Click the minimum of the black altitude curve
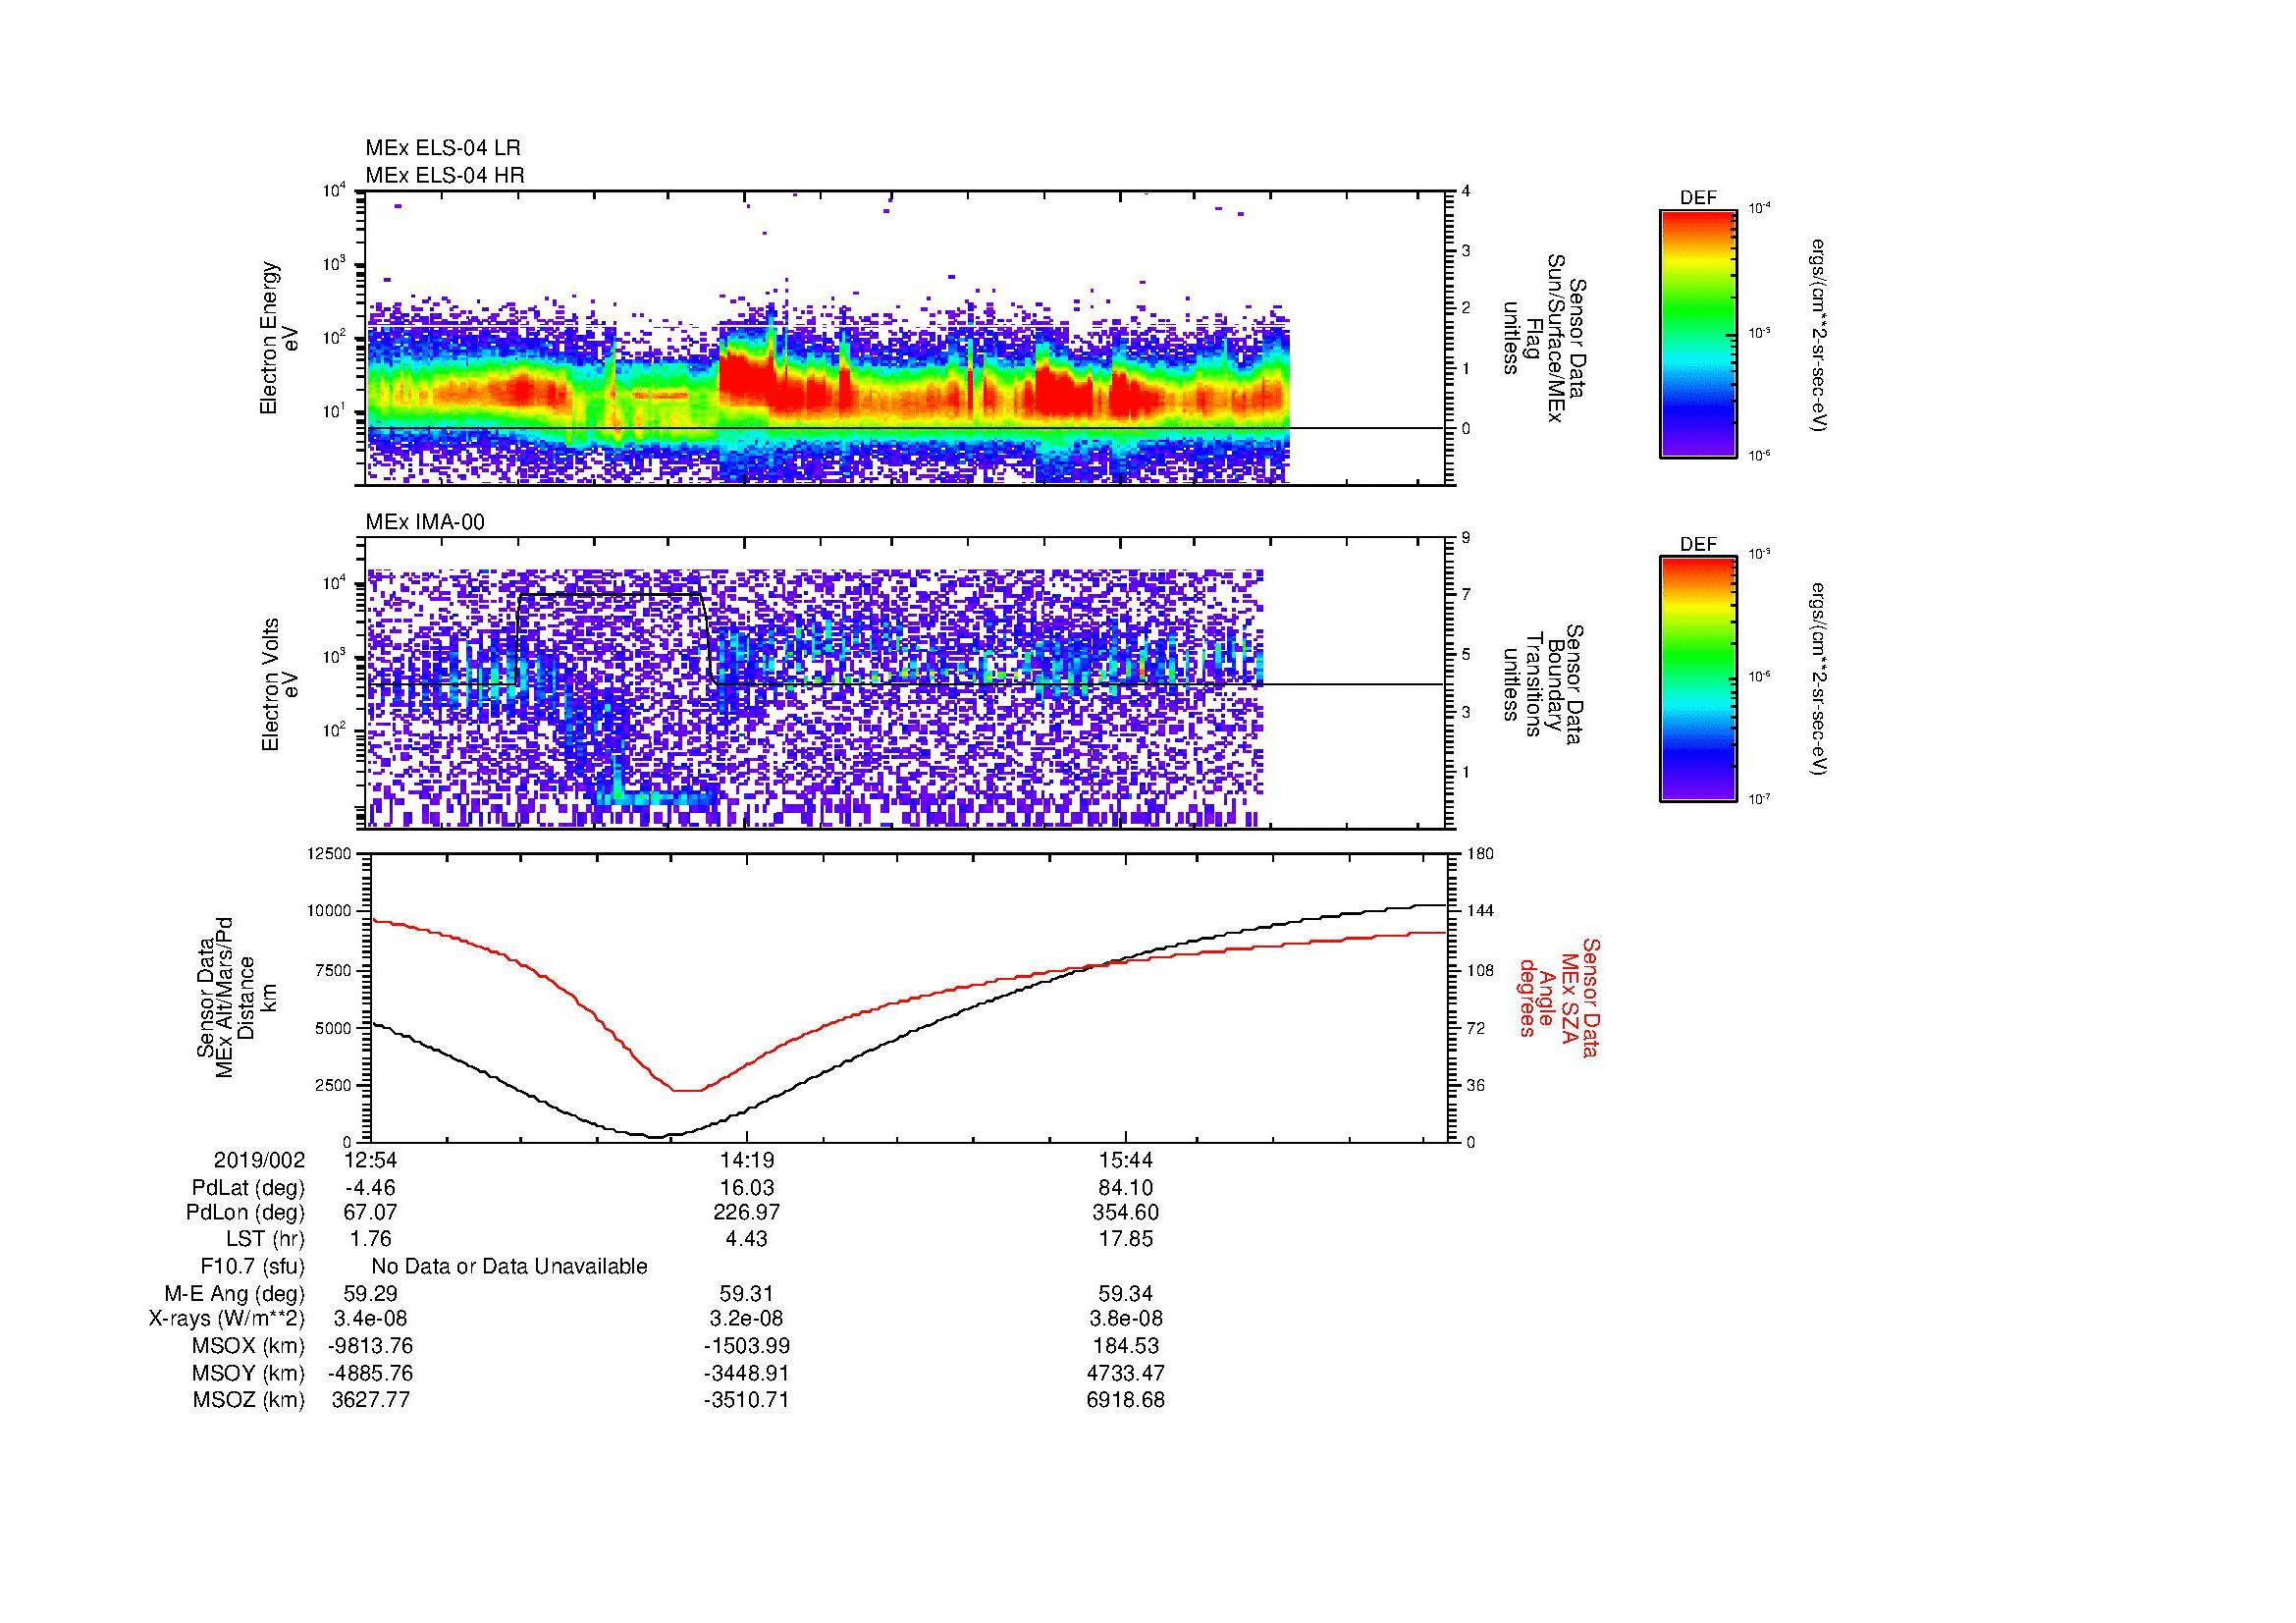2296x1623 pixels. (x=654, y=1136)
